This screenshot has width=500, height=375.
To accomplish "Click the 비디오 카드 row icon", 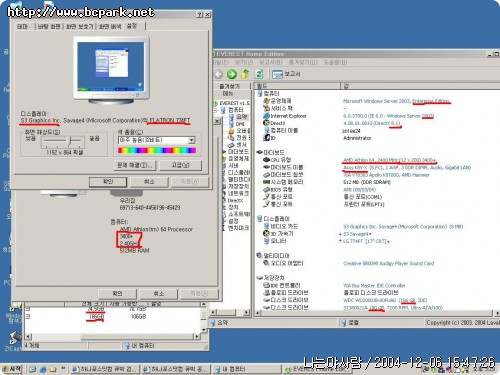I will click(266, 226).
